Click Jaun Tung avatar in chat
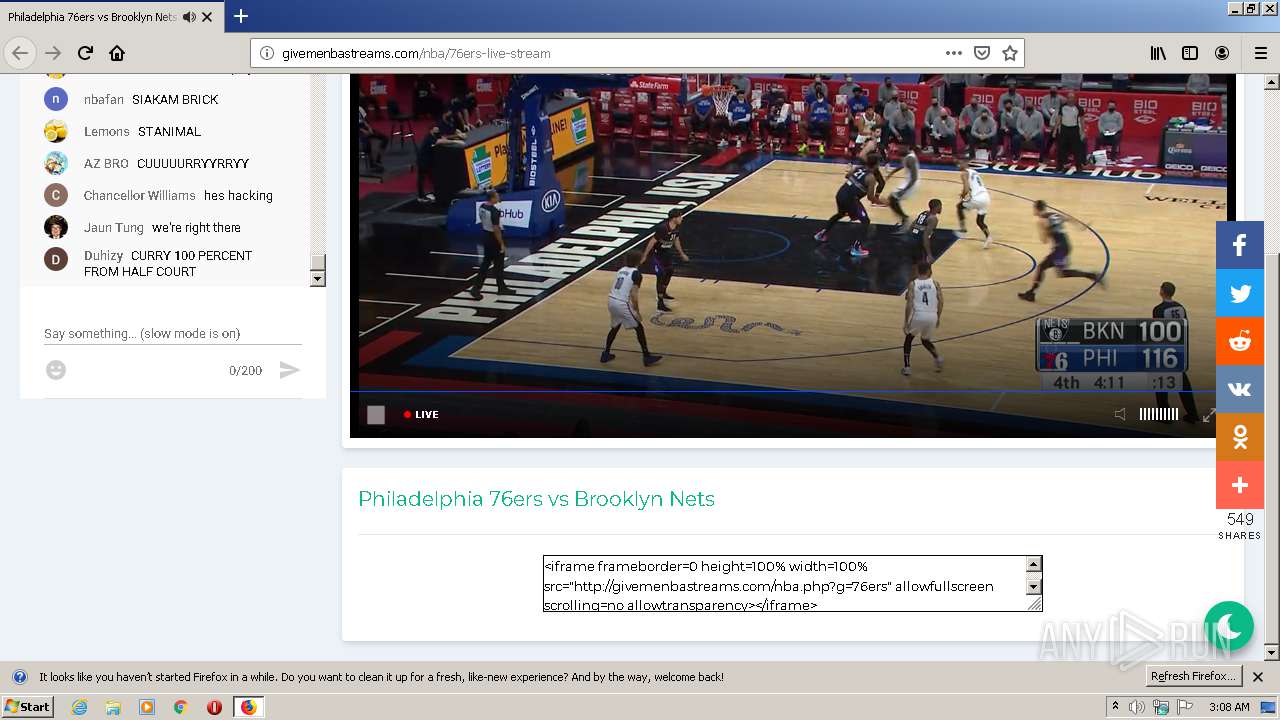Screen dimensions: 1280x720 [x=56, y=227]
